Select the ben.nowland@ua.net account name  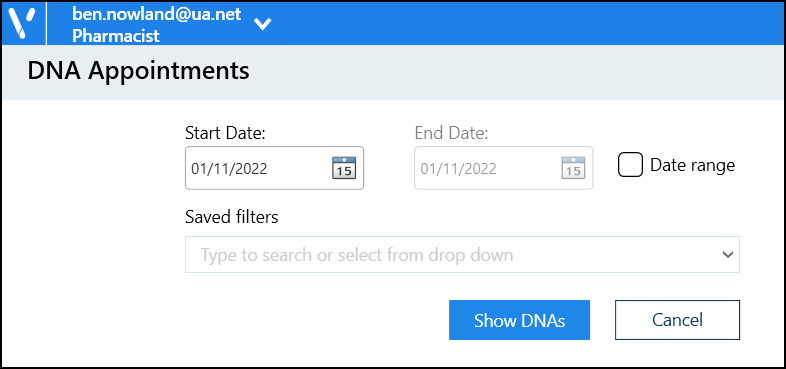click(x=157, y=14)
